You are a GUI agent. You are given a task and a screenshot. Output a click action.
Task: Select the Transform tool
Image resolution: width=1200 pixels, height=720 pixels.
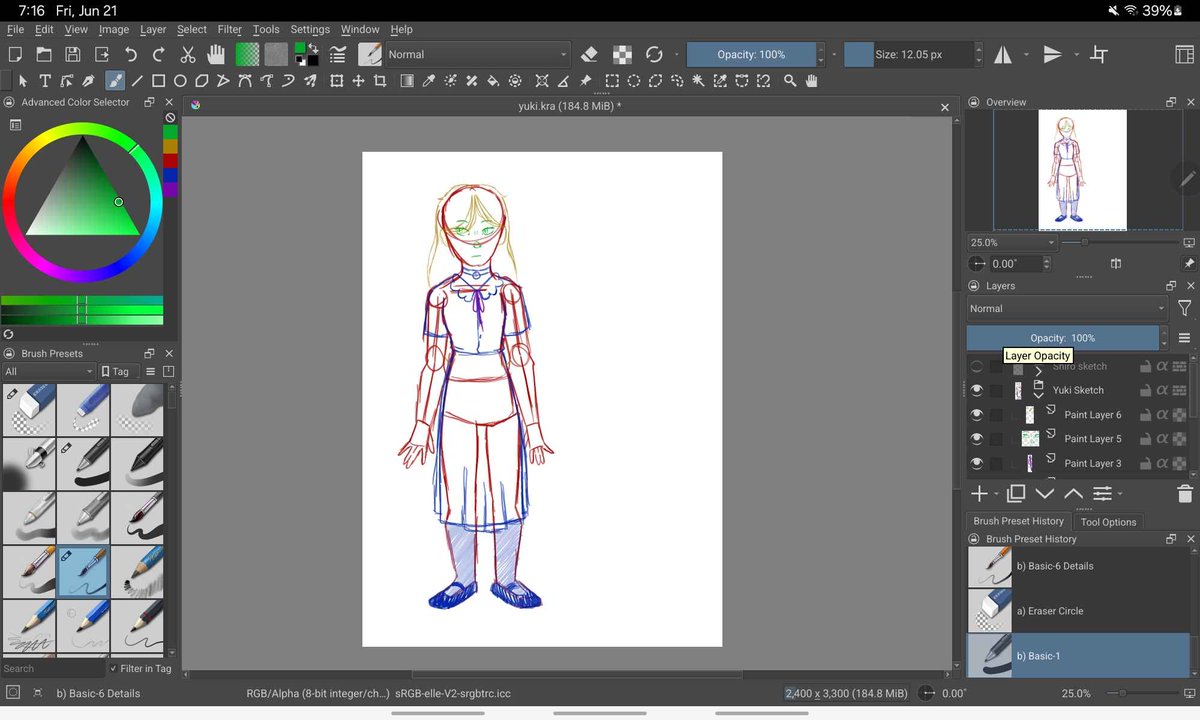[x=337, y=81]
